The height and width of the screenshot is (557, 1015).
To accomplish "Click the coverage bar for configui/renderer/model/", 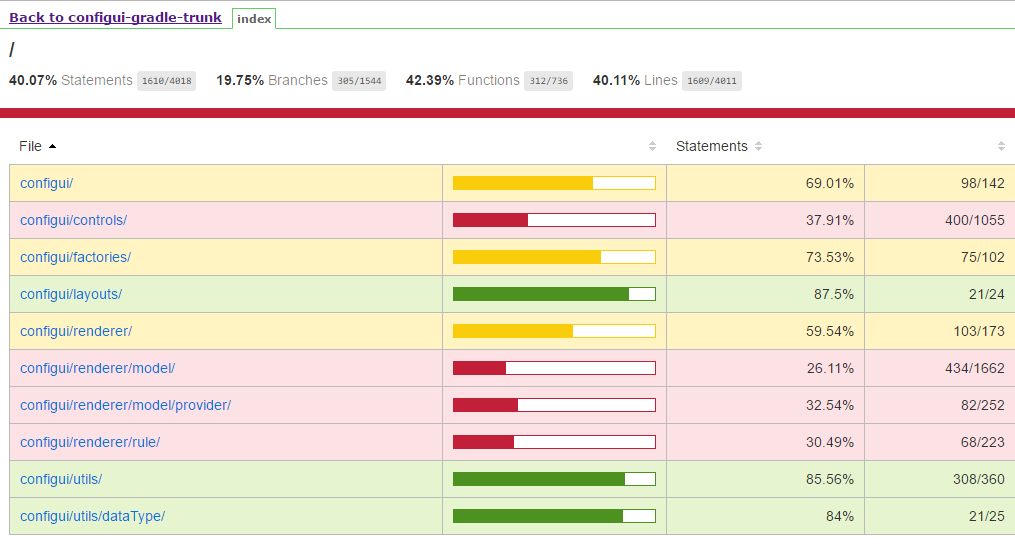I will pos(554,368).
